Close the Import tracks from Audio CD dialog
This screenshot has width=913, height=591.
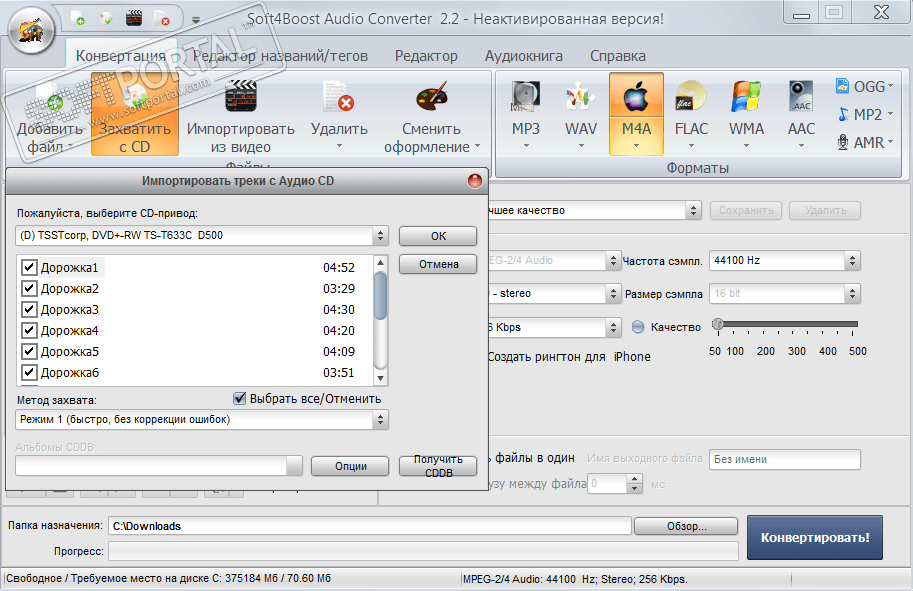tap(475, 181)
